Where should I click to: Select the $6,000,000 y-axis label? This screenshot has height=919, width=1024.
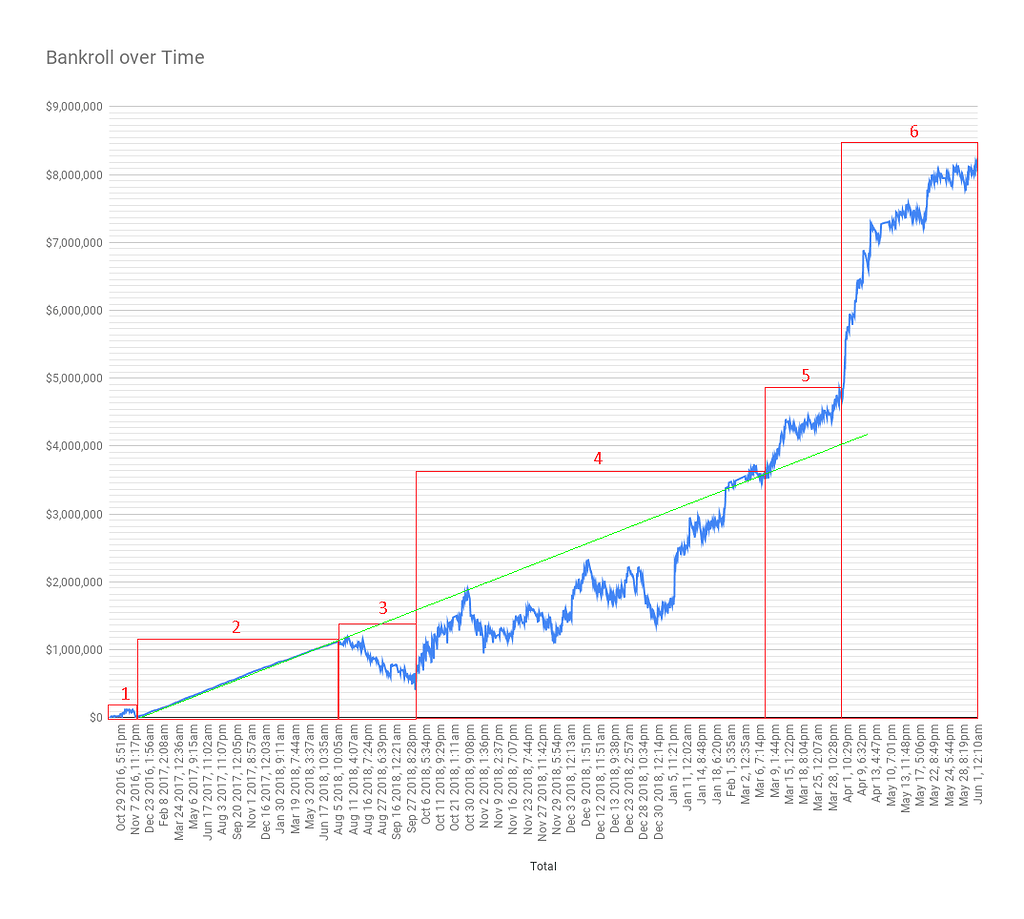click(x=74, y=310)
